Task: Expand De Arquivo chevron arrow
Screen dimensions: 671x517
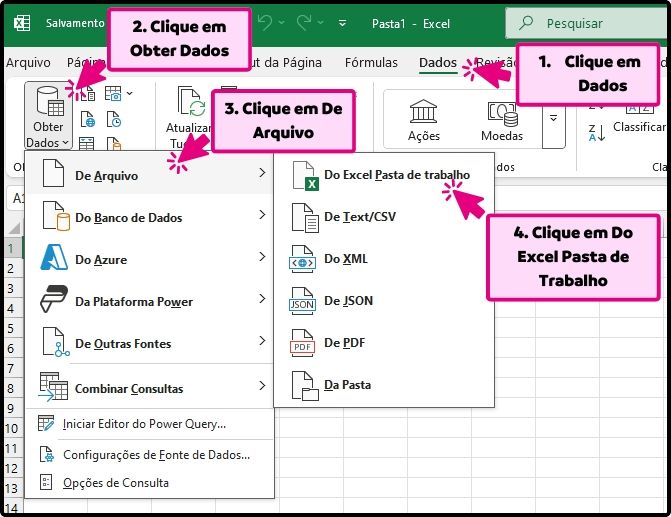Action: coord(262,173)
